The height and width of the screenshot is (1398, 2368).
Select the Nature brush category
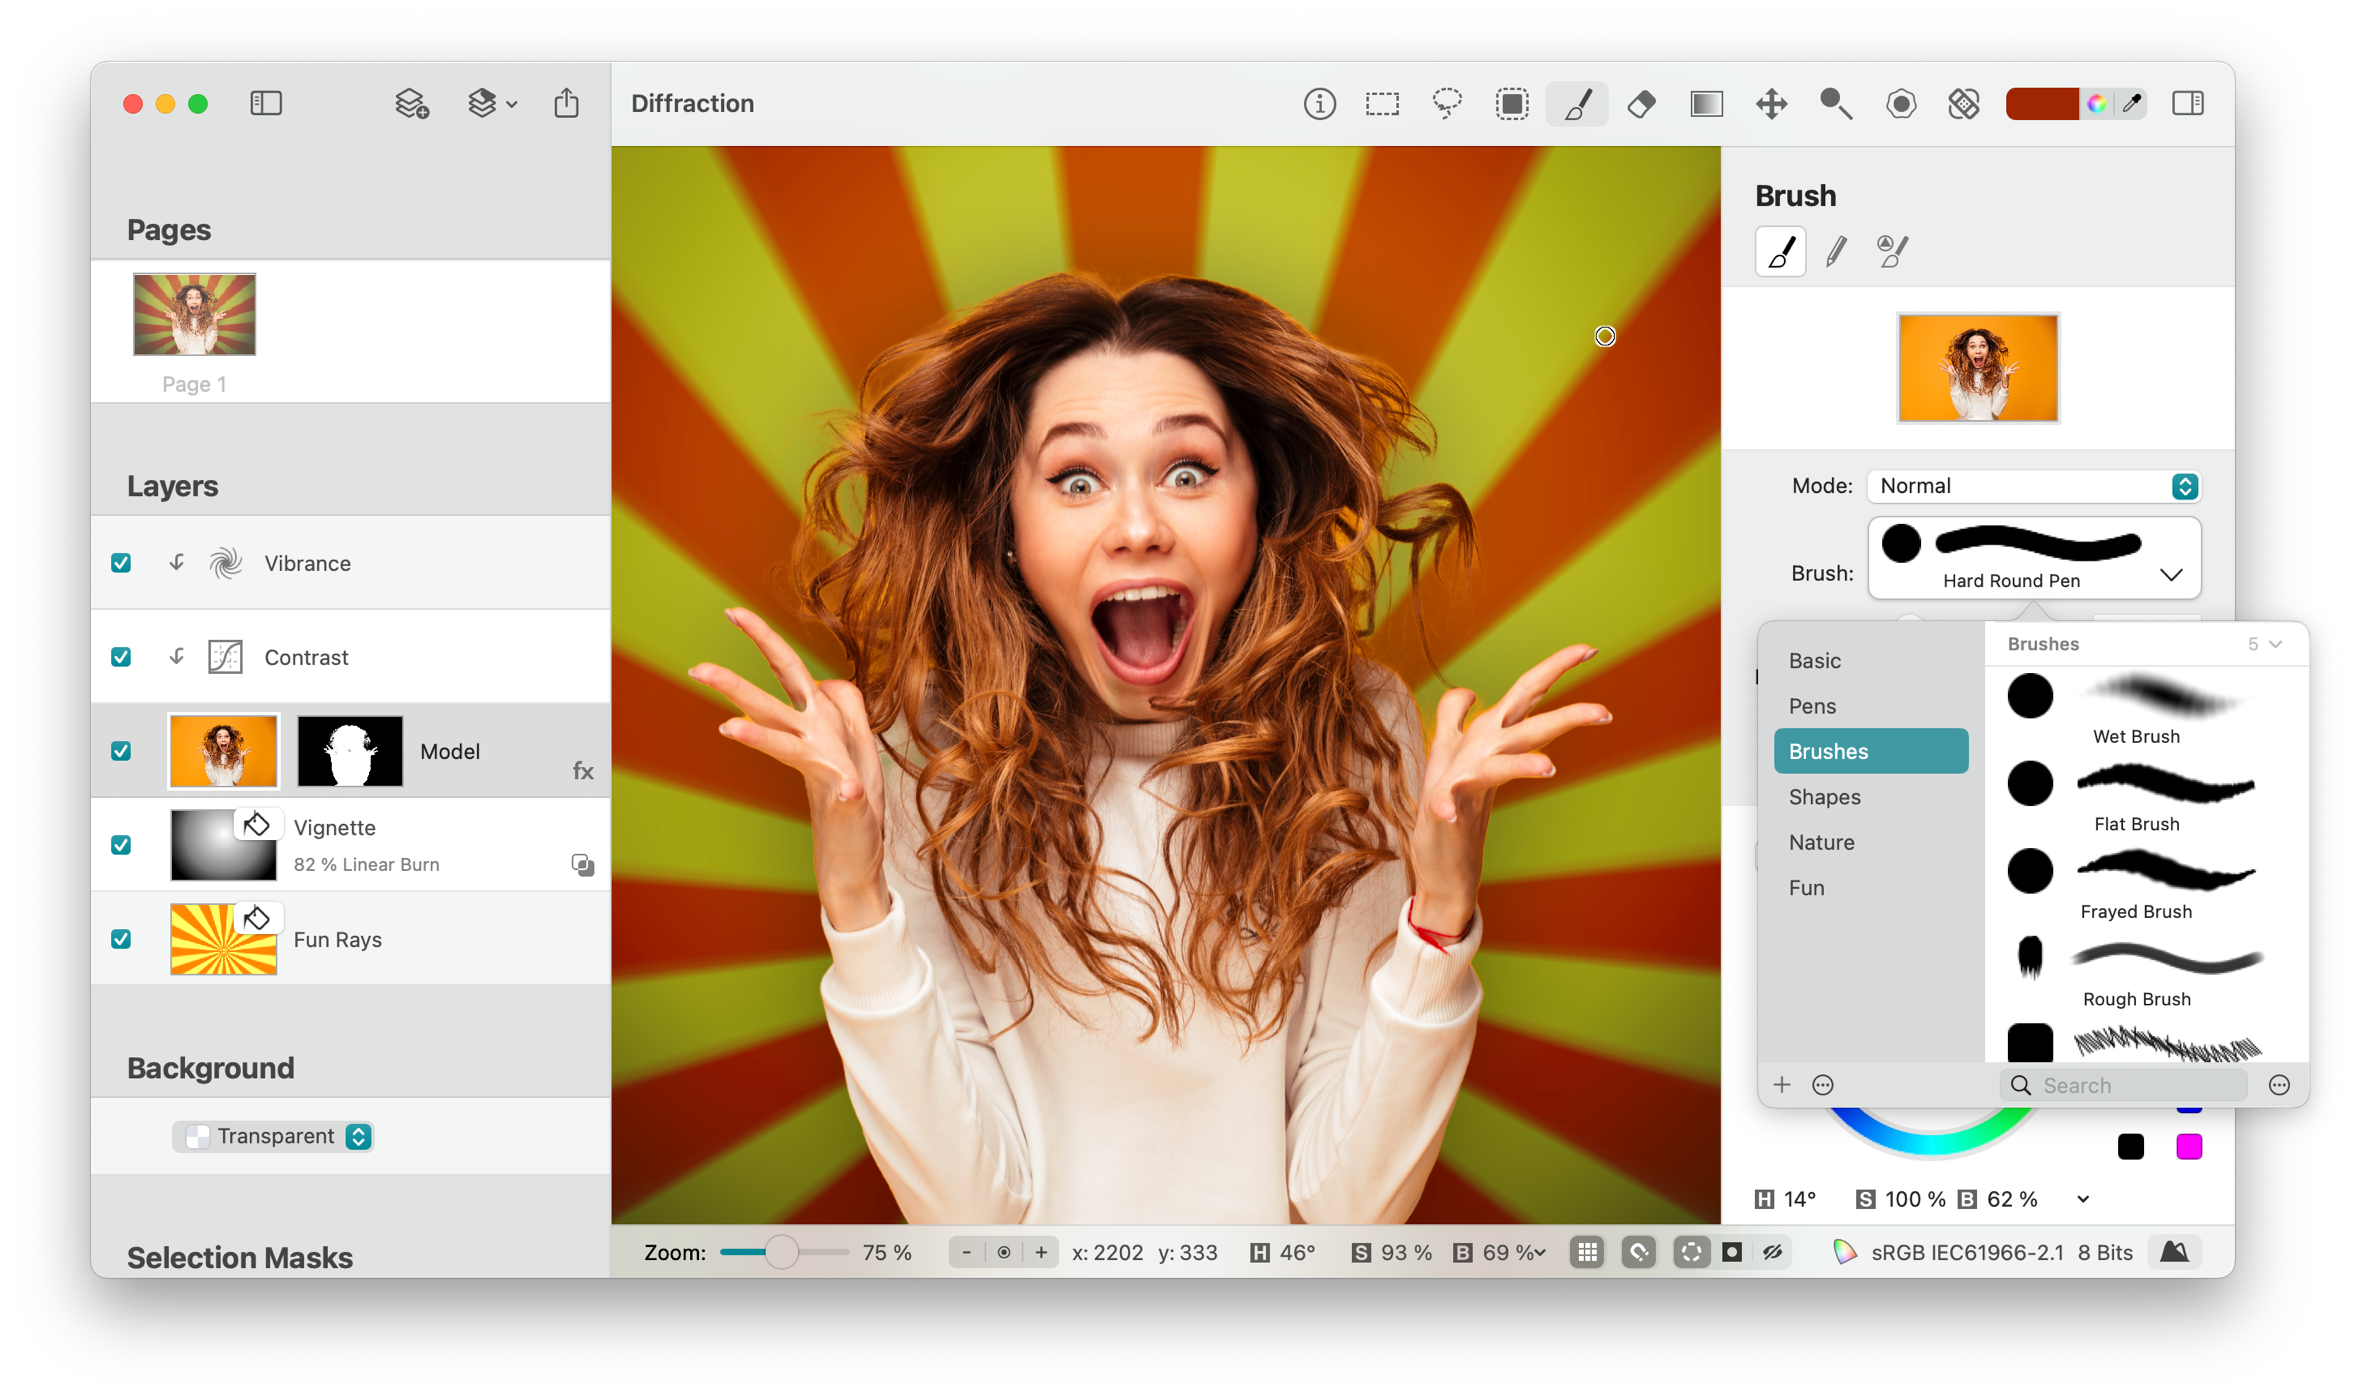point(1821,842)
